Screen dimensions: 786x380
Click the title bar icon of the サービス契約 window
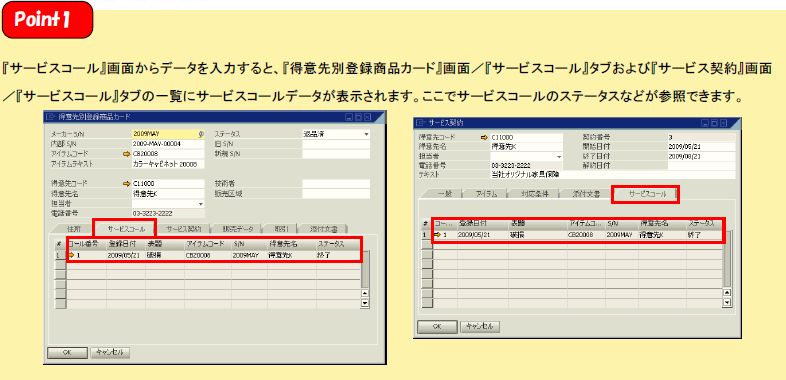point(421,122)
